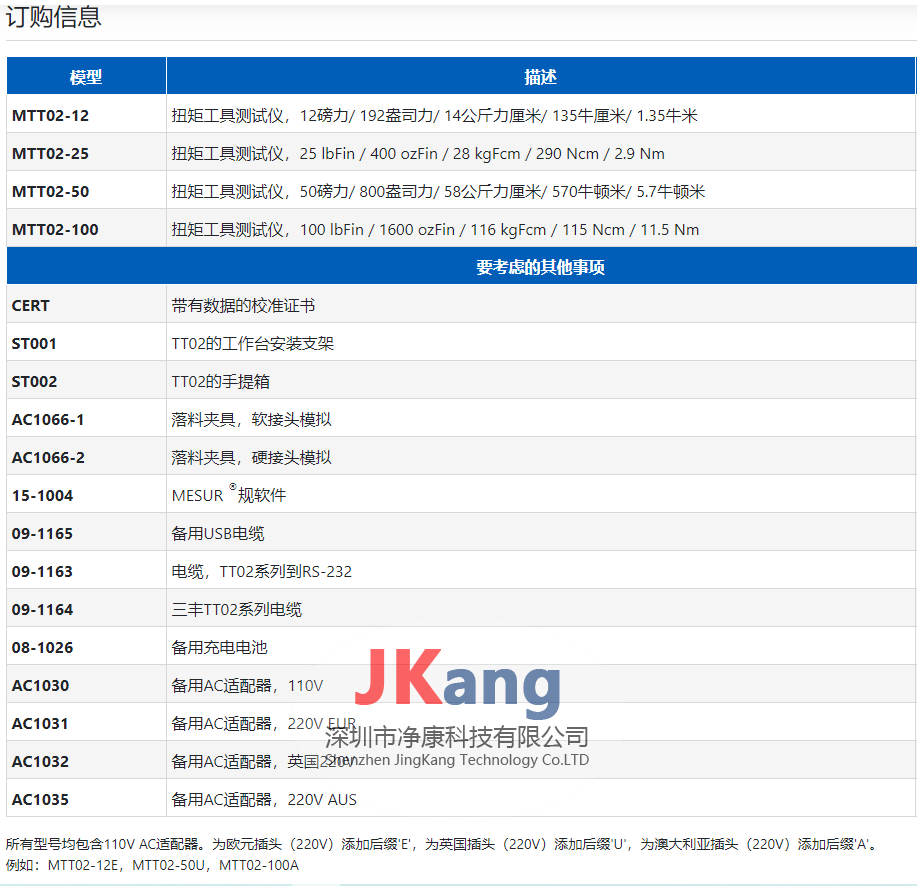
Task: Click the 订购信息 heading
Action: [53, 17]
